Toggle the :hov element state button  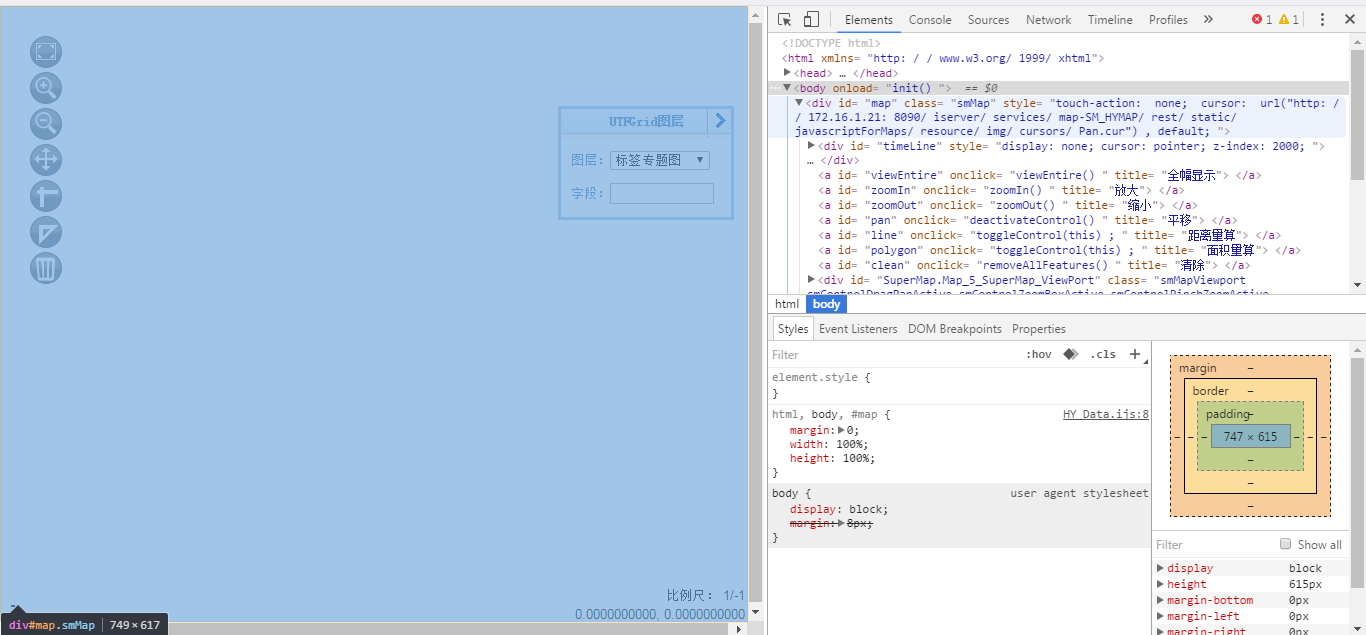point(1039,354)
